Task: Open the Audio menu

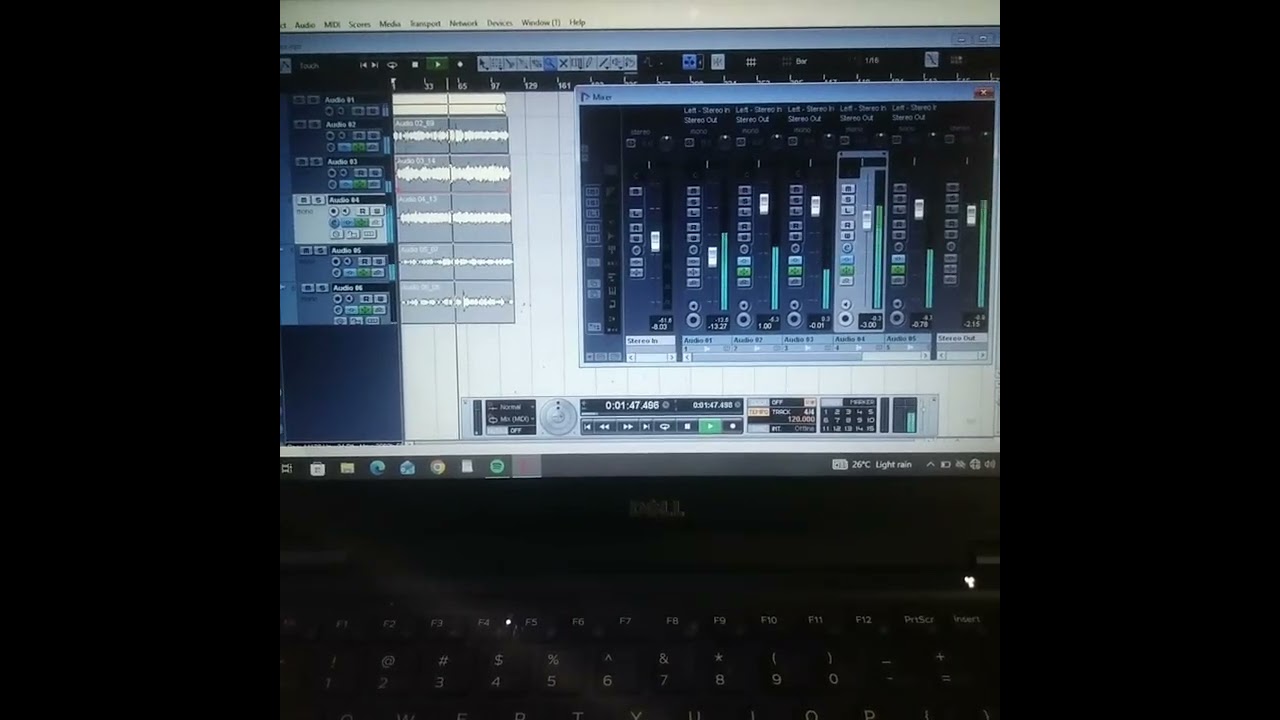Action: (x=305, y=24)
